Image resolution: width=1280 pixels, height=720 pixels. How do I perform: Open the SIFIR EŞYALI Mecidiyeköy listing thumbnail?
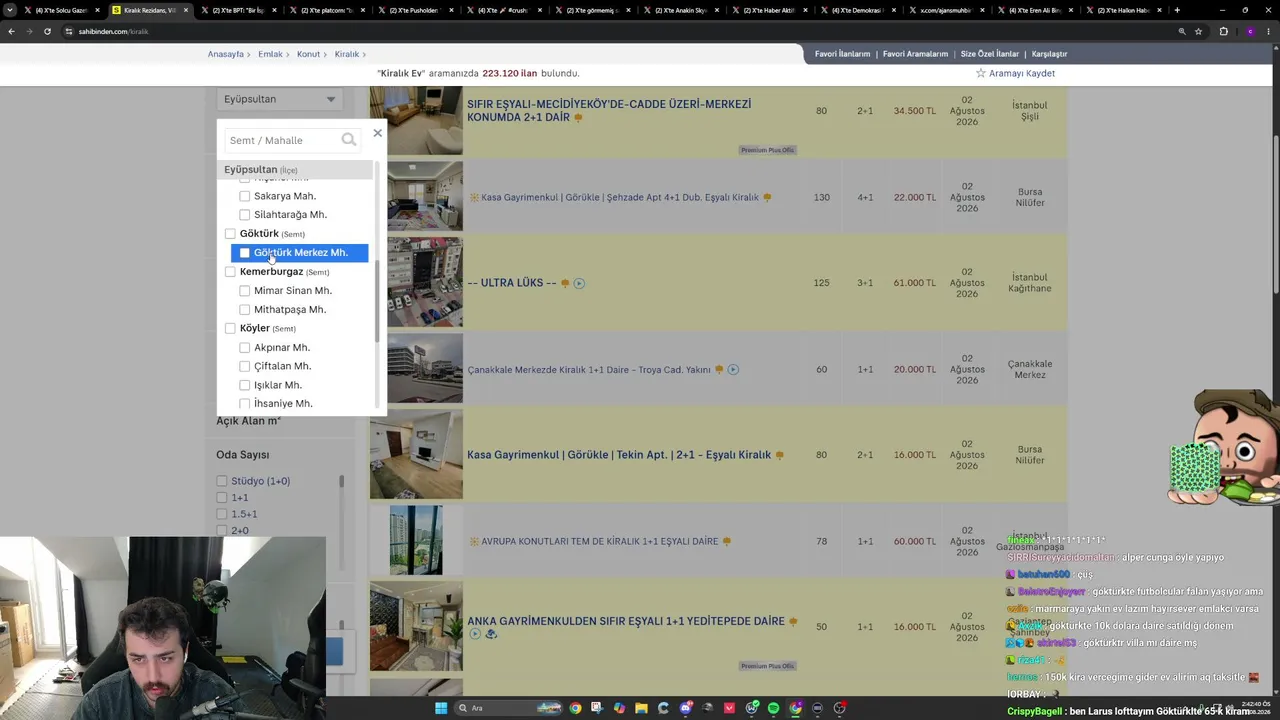click(416, 120)
